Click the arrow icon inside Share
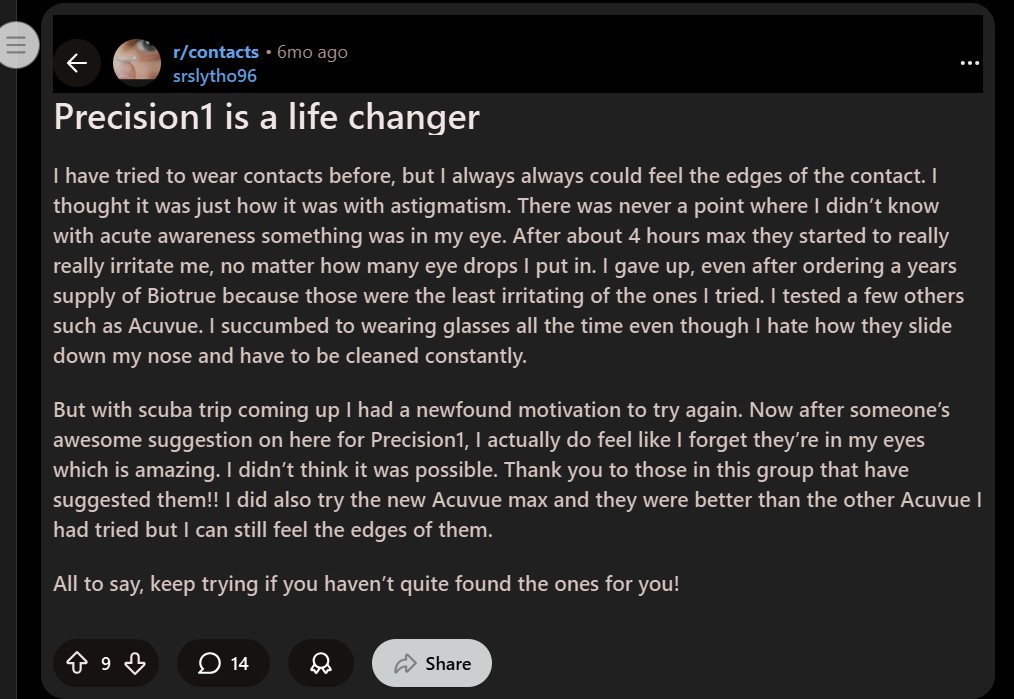Viewport: 1014px width, 699px height. pos(405,663)
